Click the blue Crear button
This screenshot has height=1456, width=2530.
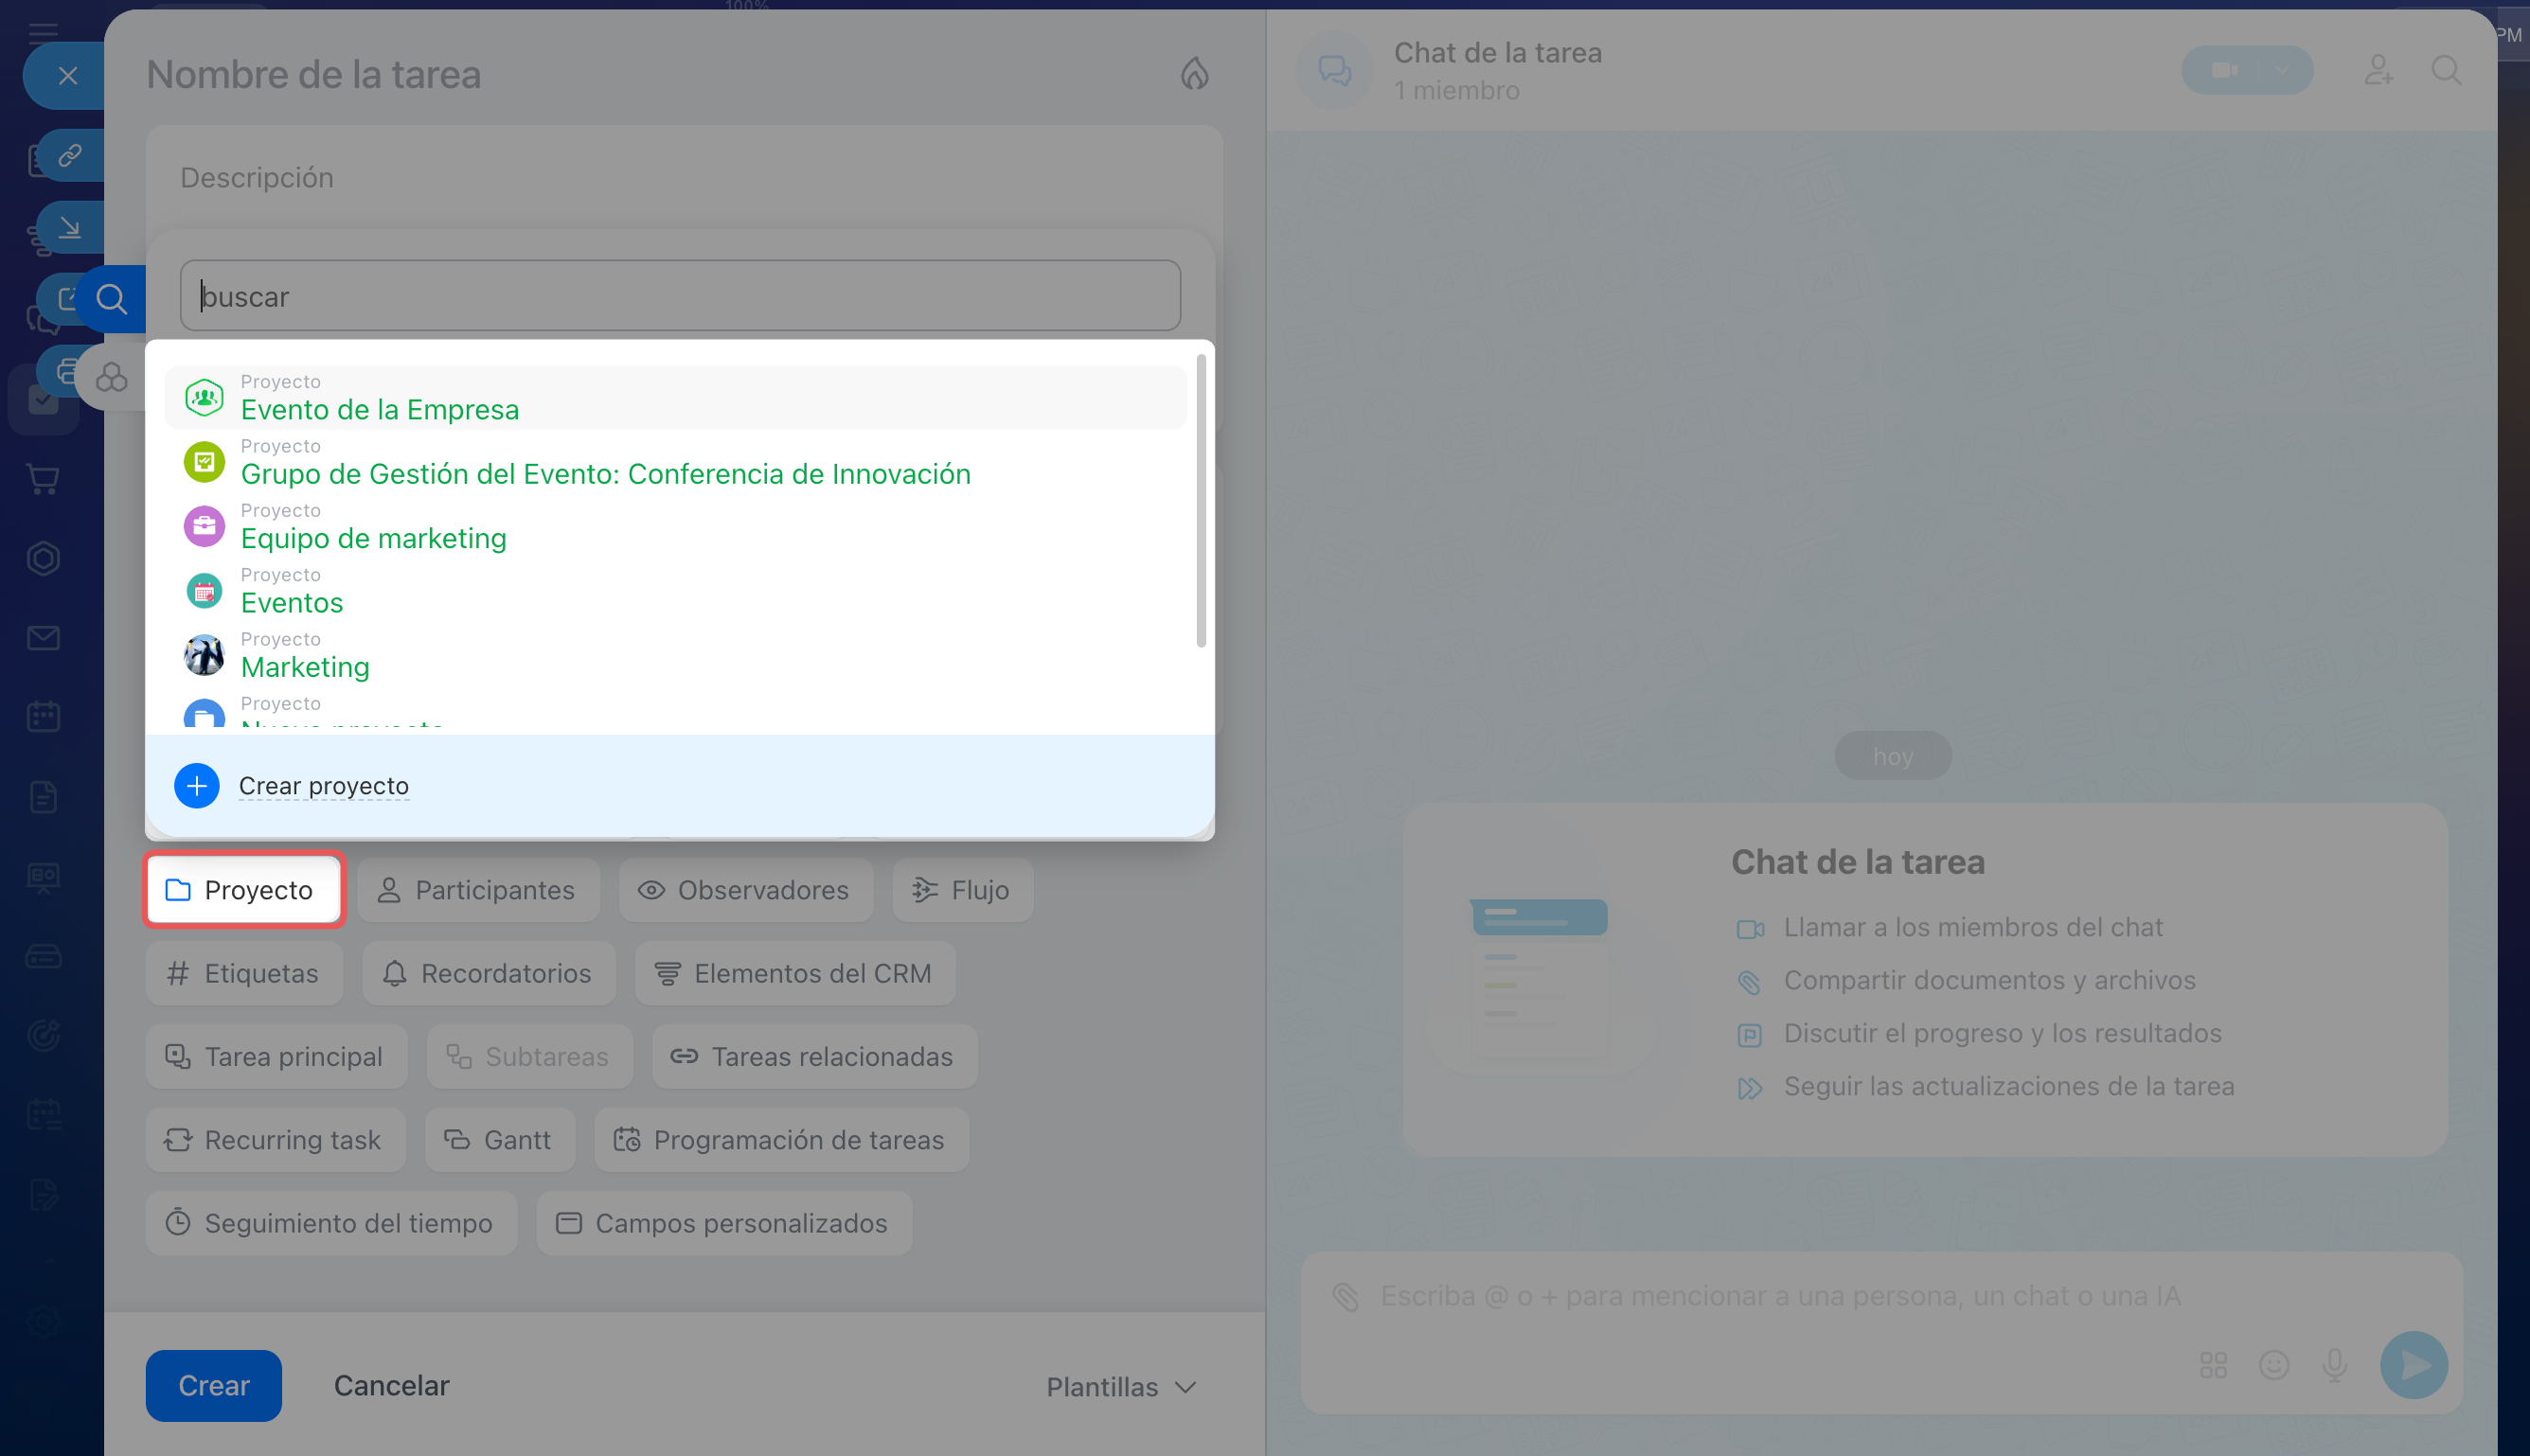[214, 1386]
